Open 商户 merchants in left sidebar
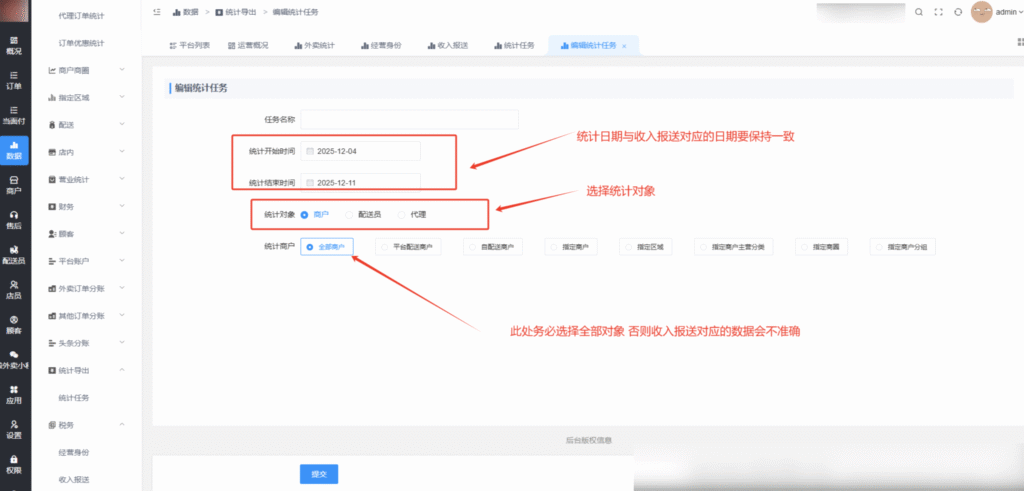The width and height of the screenshot is (1024, 491). pyautogui.click(x=14, y=185)
